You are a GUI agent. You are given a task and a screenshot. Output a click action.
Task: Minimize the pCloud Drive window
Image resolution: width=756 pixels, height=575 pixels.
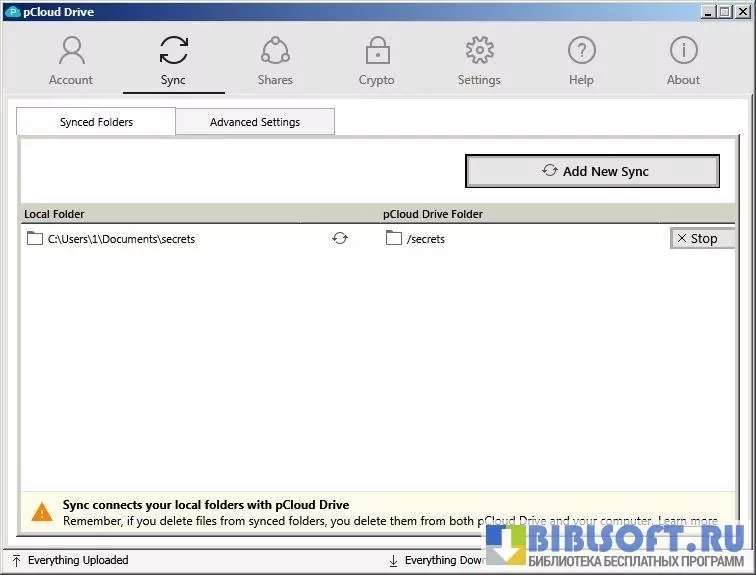point(706,11)
